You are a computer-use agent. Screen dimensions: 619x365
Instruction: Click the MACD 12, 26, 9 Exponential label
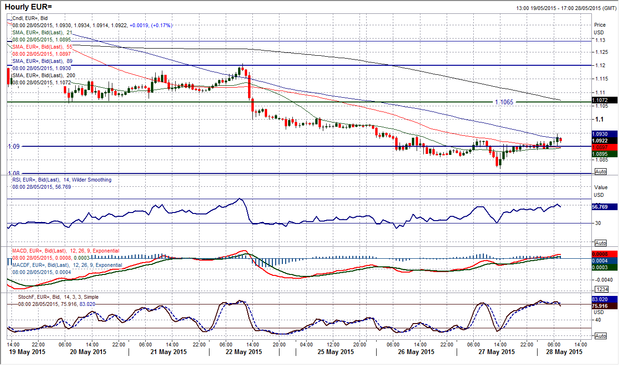[x=66, y=251]
